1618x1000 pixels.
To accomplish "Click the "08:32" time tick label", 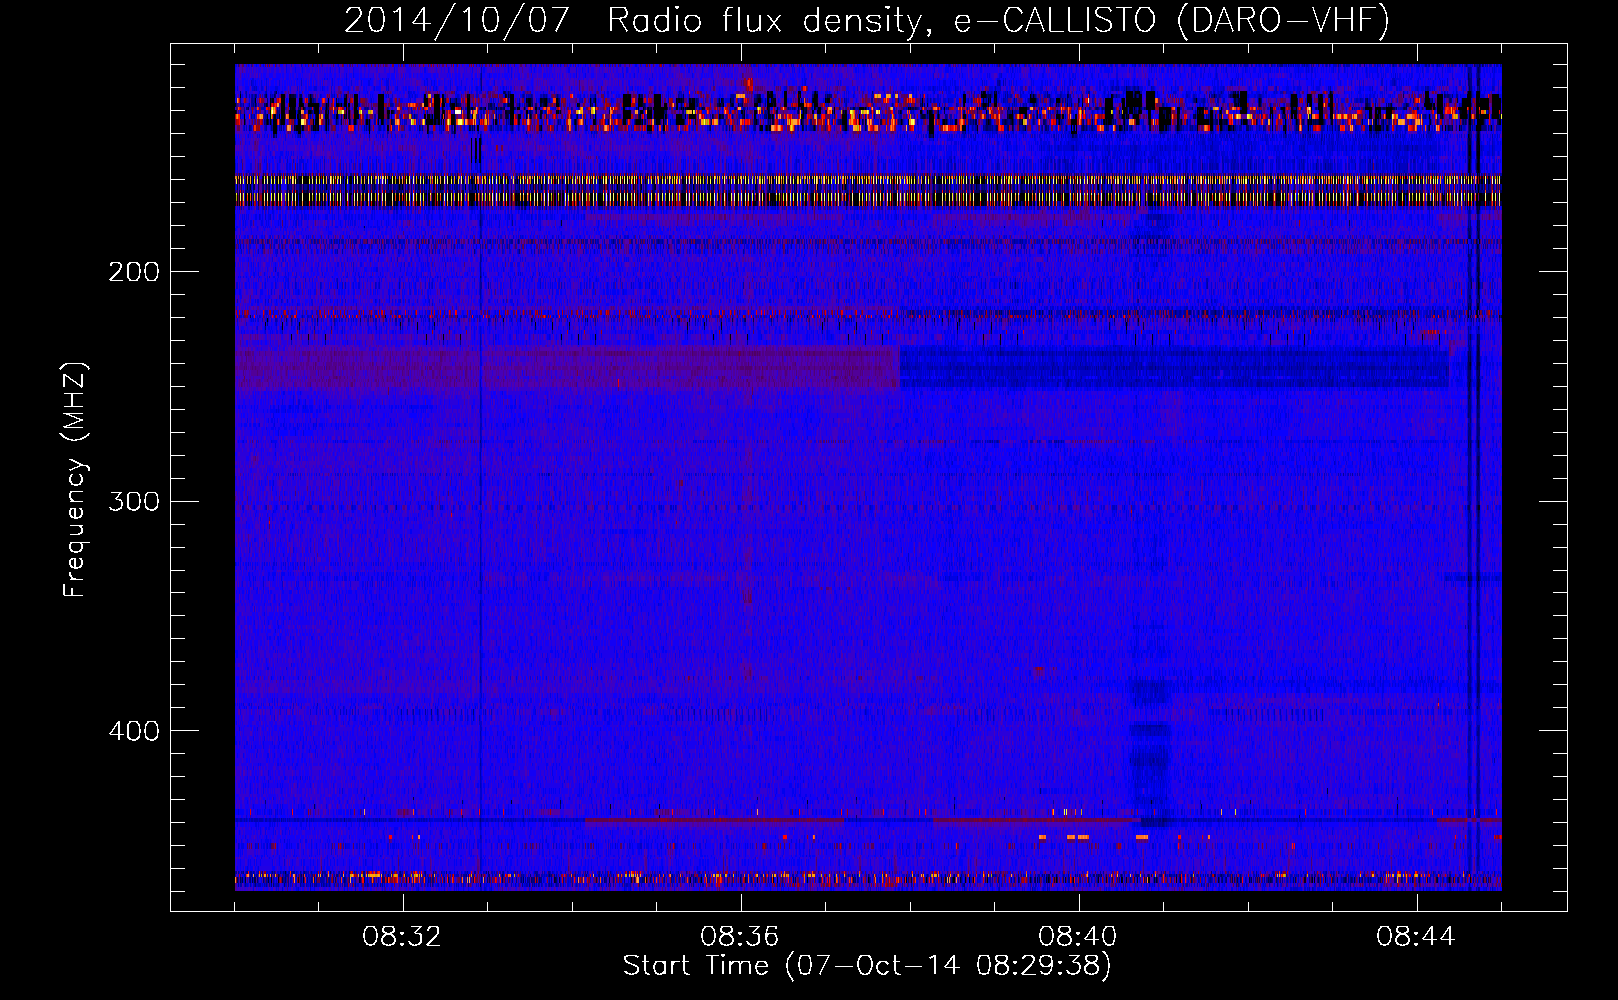I will [402, 937].
